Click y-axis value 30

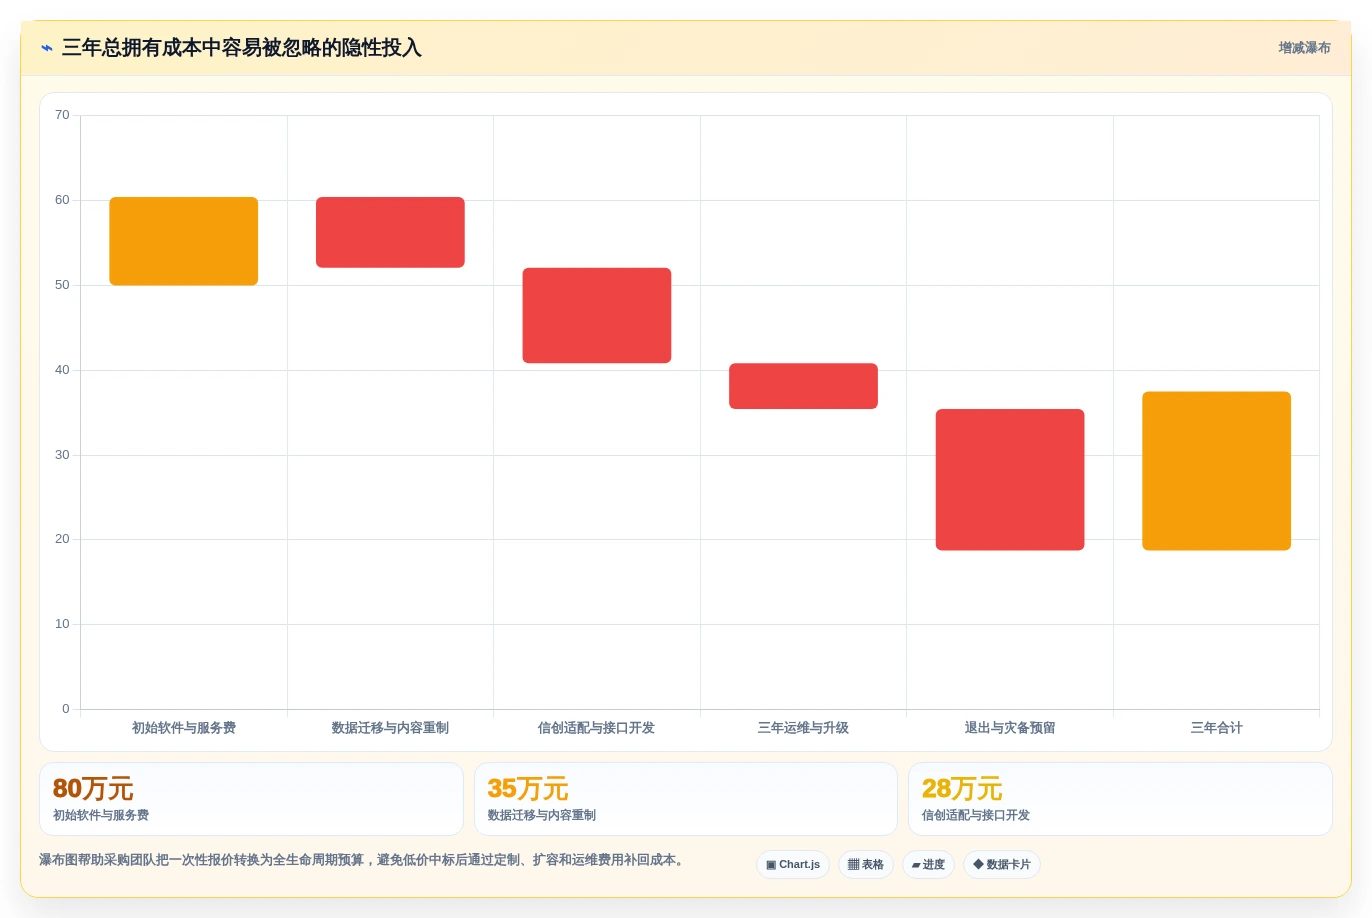pyautogui.click(x=62, y=455)
